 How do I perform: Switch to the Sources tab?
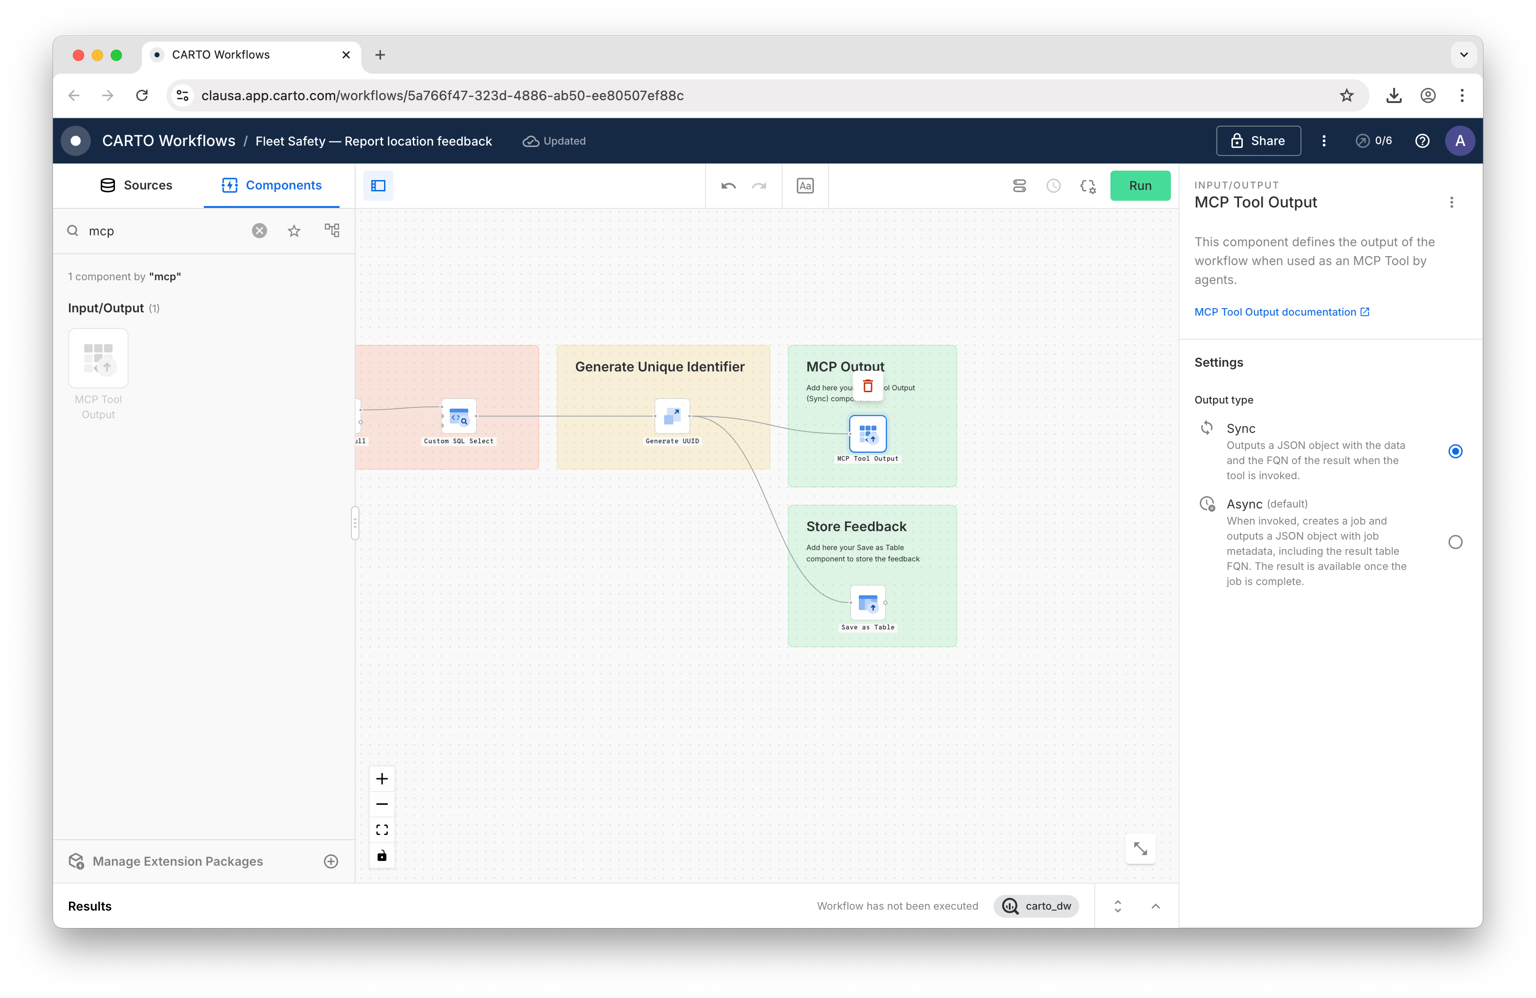pyautogui.click(x=137, y=185)
